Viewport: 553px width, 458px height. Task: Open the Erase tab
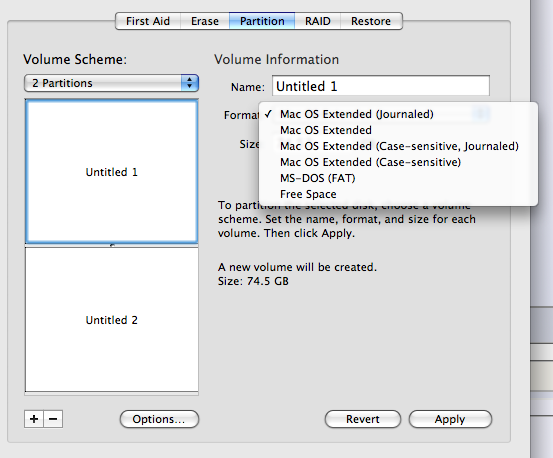pyautogui.click(x=205, y=21)
